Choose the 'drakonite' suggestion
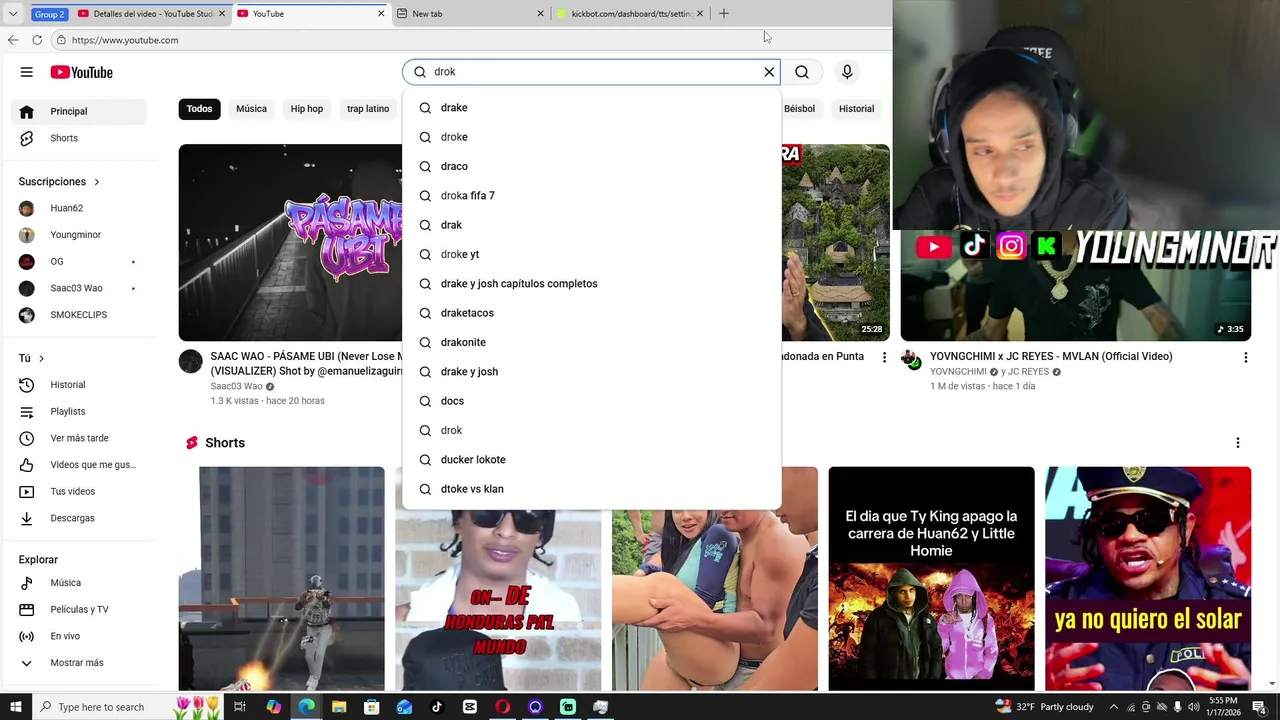 coord(591,342)
